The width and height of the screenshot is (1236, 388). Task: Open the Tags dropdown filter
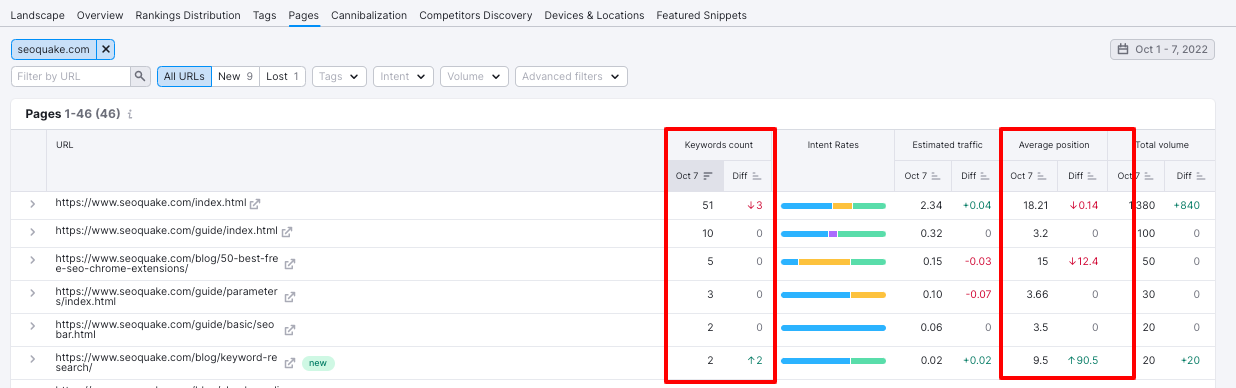click(x=339, y=76)
